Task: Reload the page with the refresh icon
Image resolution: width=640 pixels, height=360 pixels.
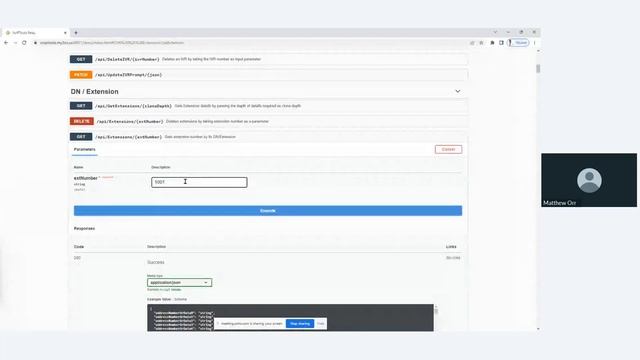Action: 24,43
